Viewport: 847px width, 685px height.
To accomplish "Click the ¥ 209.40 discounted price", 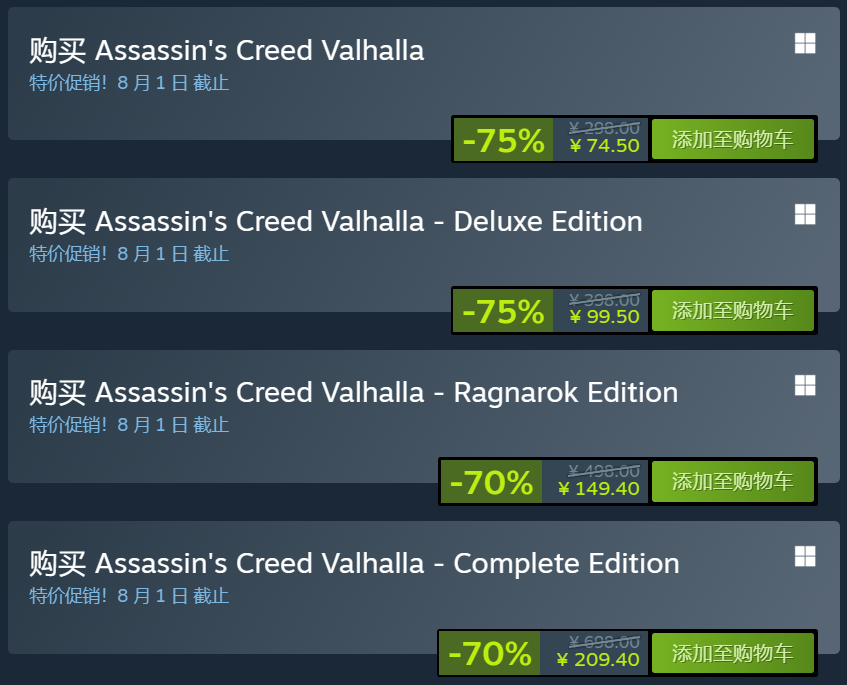I will [x=598, y=659].
